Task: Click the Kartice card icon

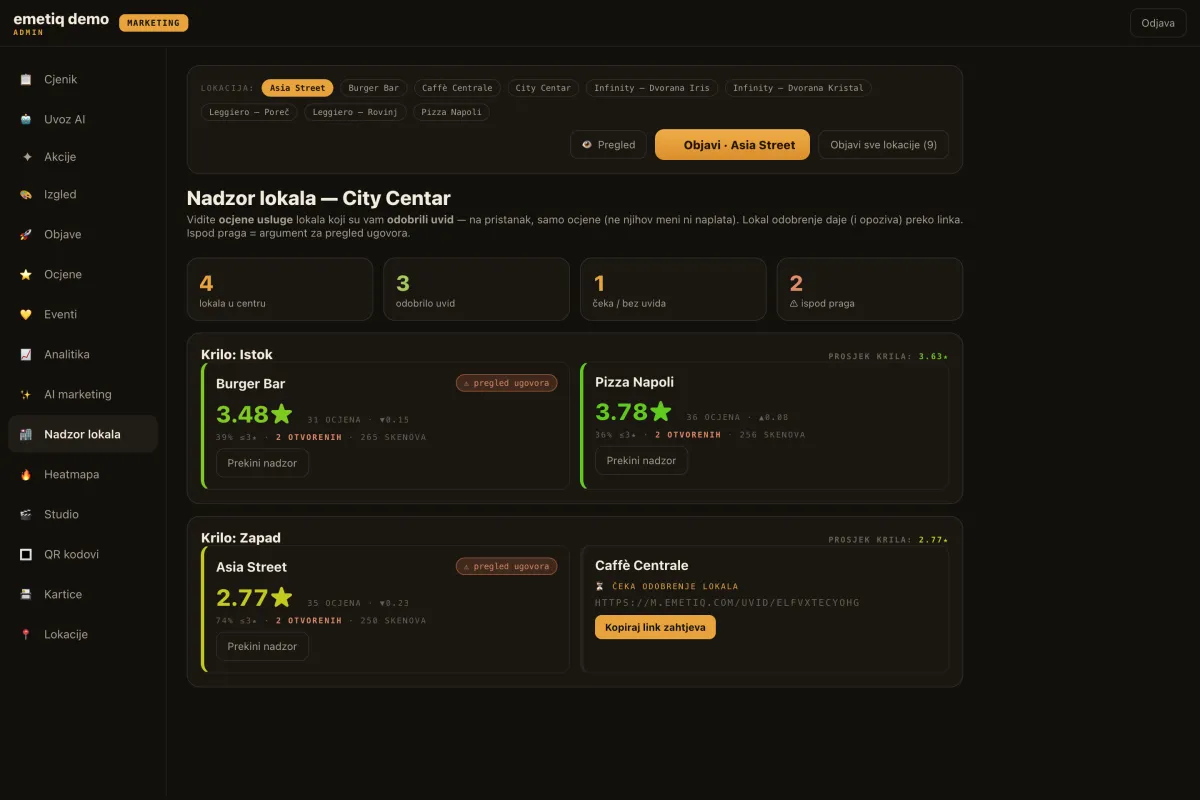Action: coord(26,594)
